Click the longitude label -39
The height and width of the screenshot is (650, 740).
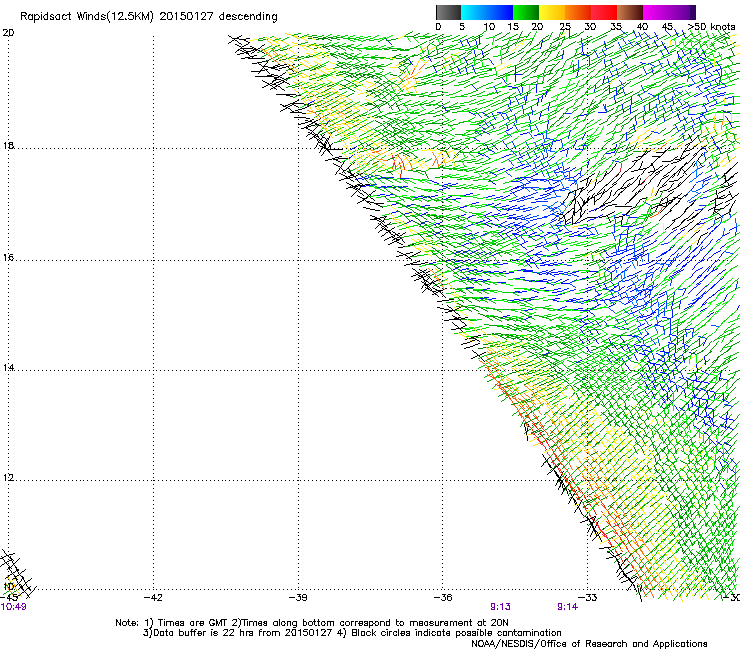click(298, 598)
